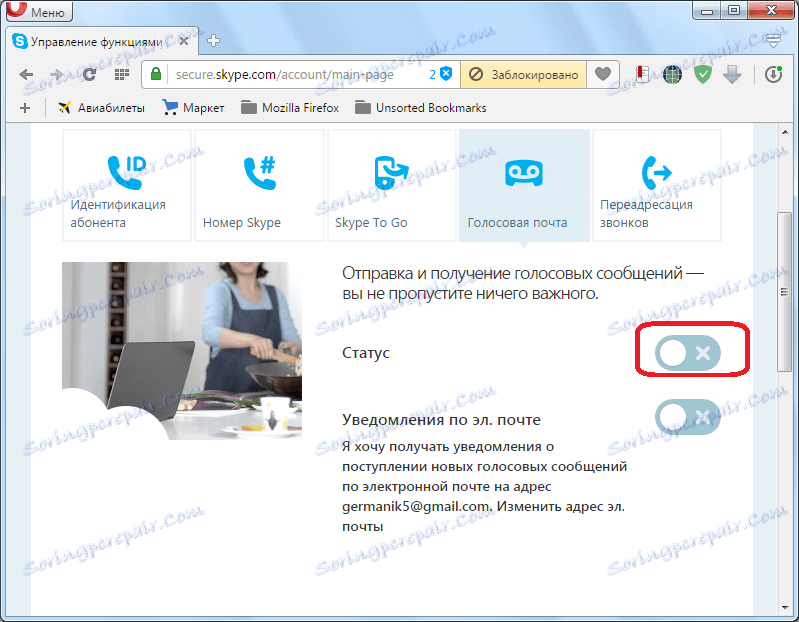Expand the Unsorted Bookmarks folder
Screen dimensions: 799x622
click(421, 108)
